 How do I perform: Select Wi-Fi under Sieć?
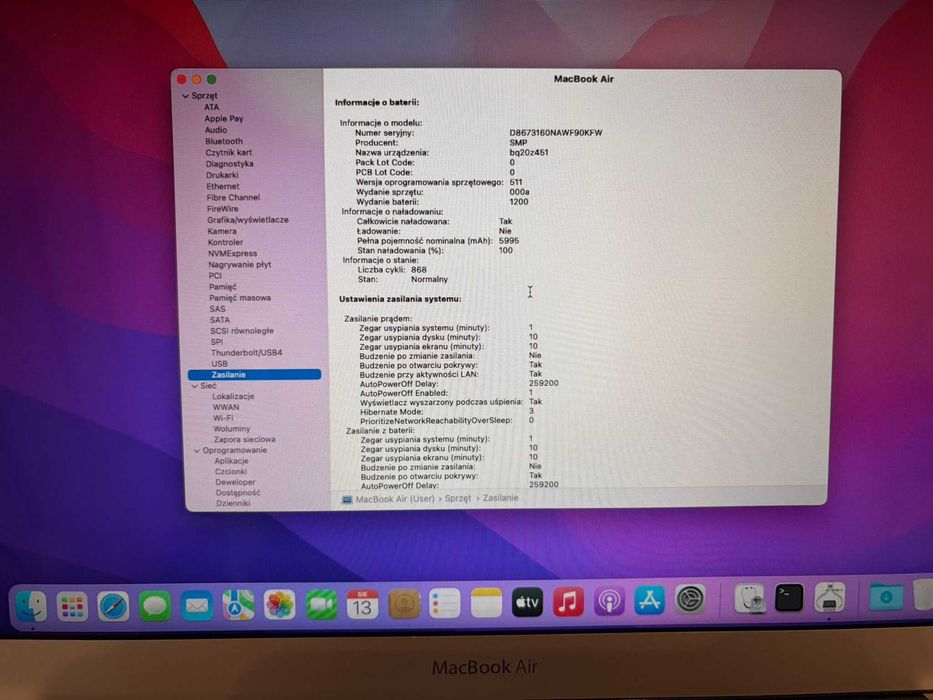[223, 418]
